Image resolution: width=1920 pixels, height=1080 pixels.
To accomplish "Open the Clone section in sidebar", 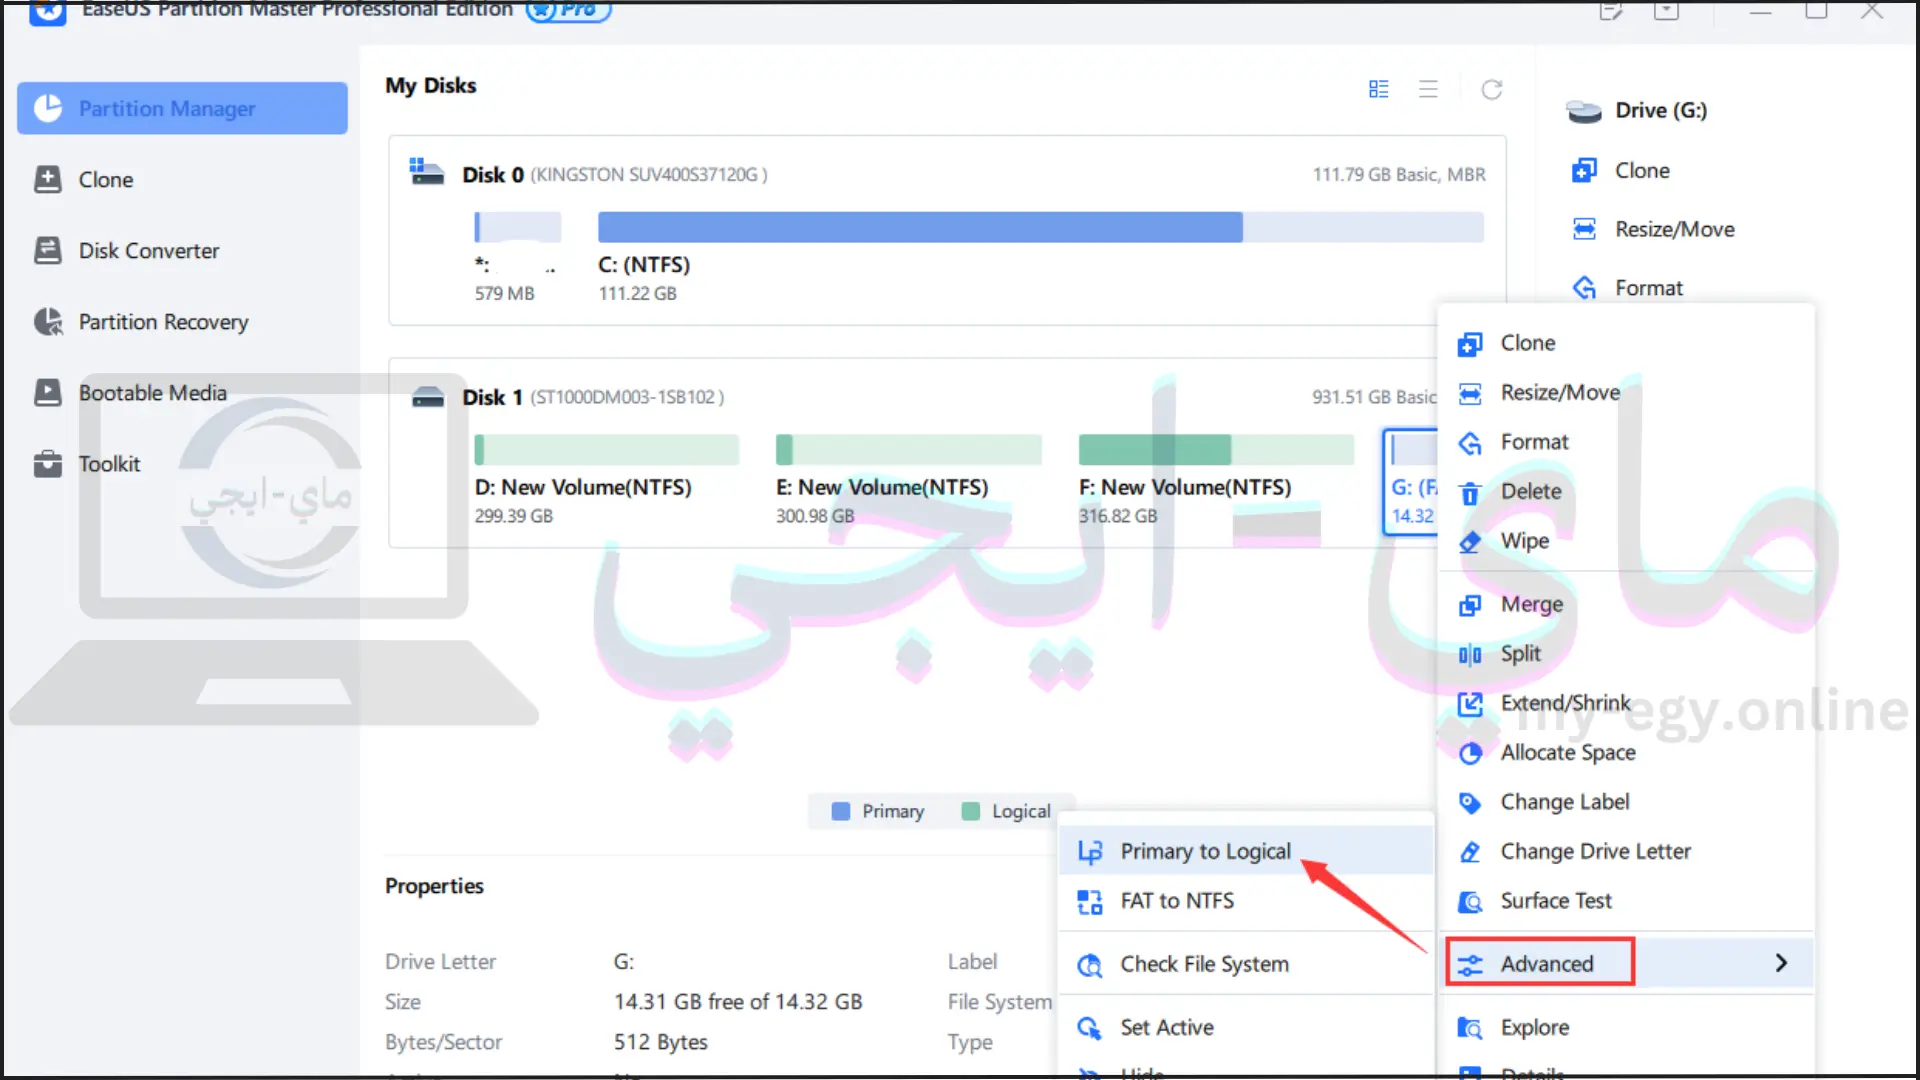I will tap(105, 180).
